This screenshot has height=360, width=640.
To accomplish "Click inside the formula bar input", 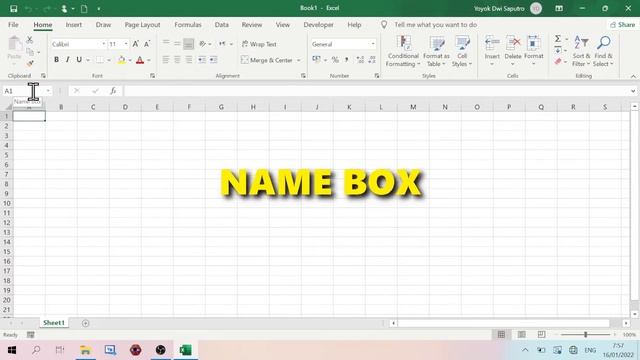I will [376, 91].
